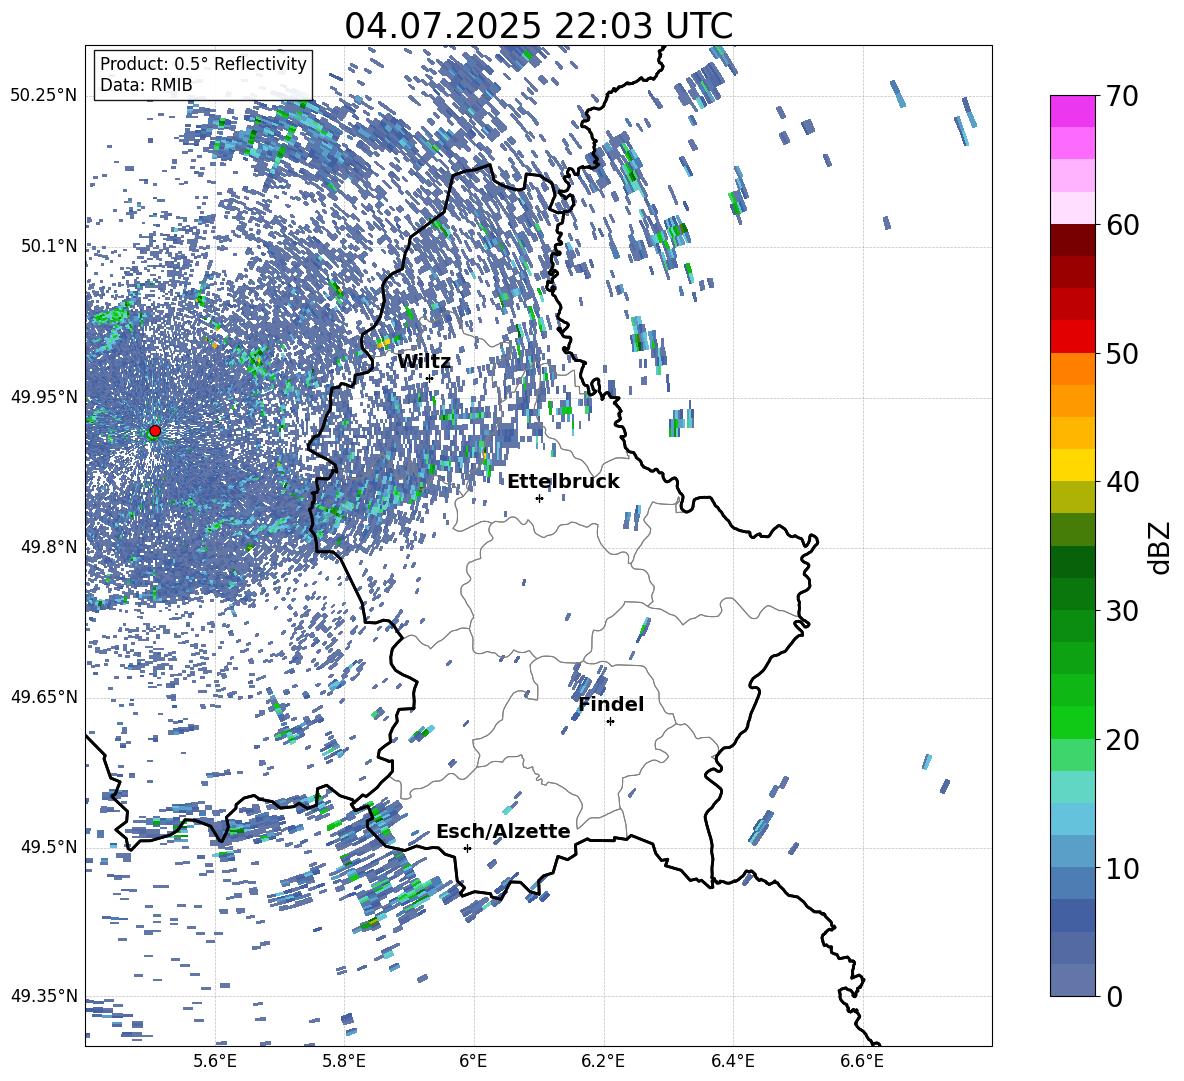Image resolution: width=1184 pixels, height=1081 pixels.
Task: Click the Product: 0.5° Reflectivity text
Action: point(203,64)
